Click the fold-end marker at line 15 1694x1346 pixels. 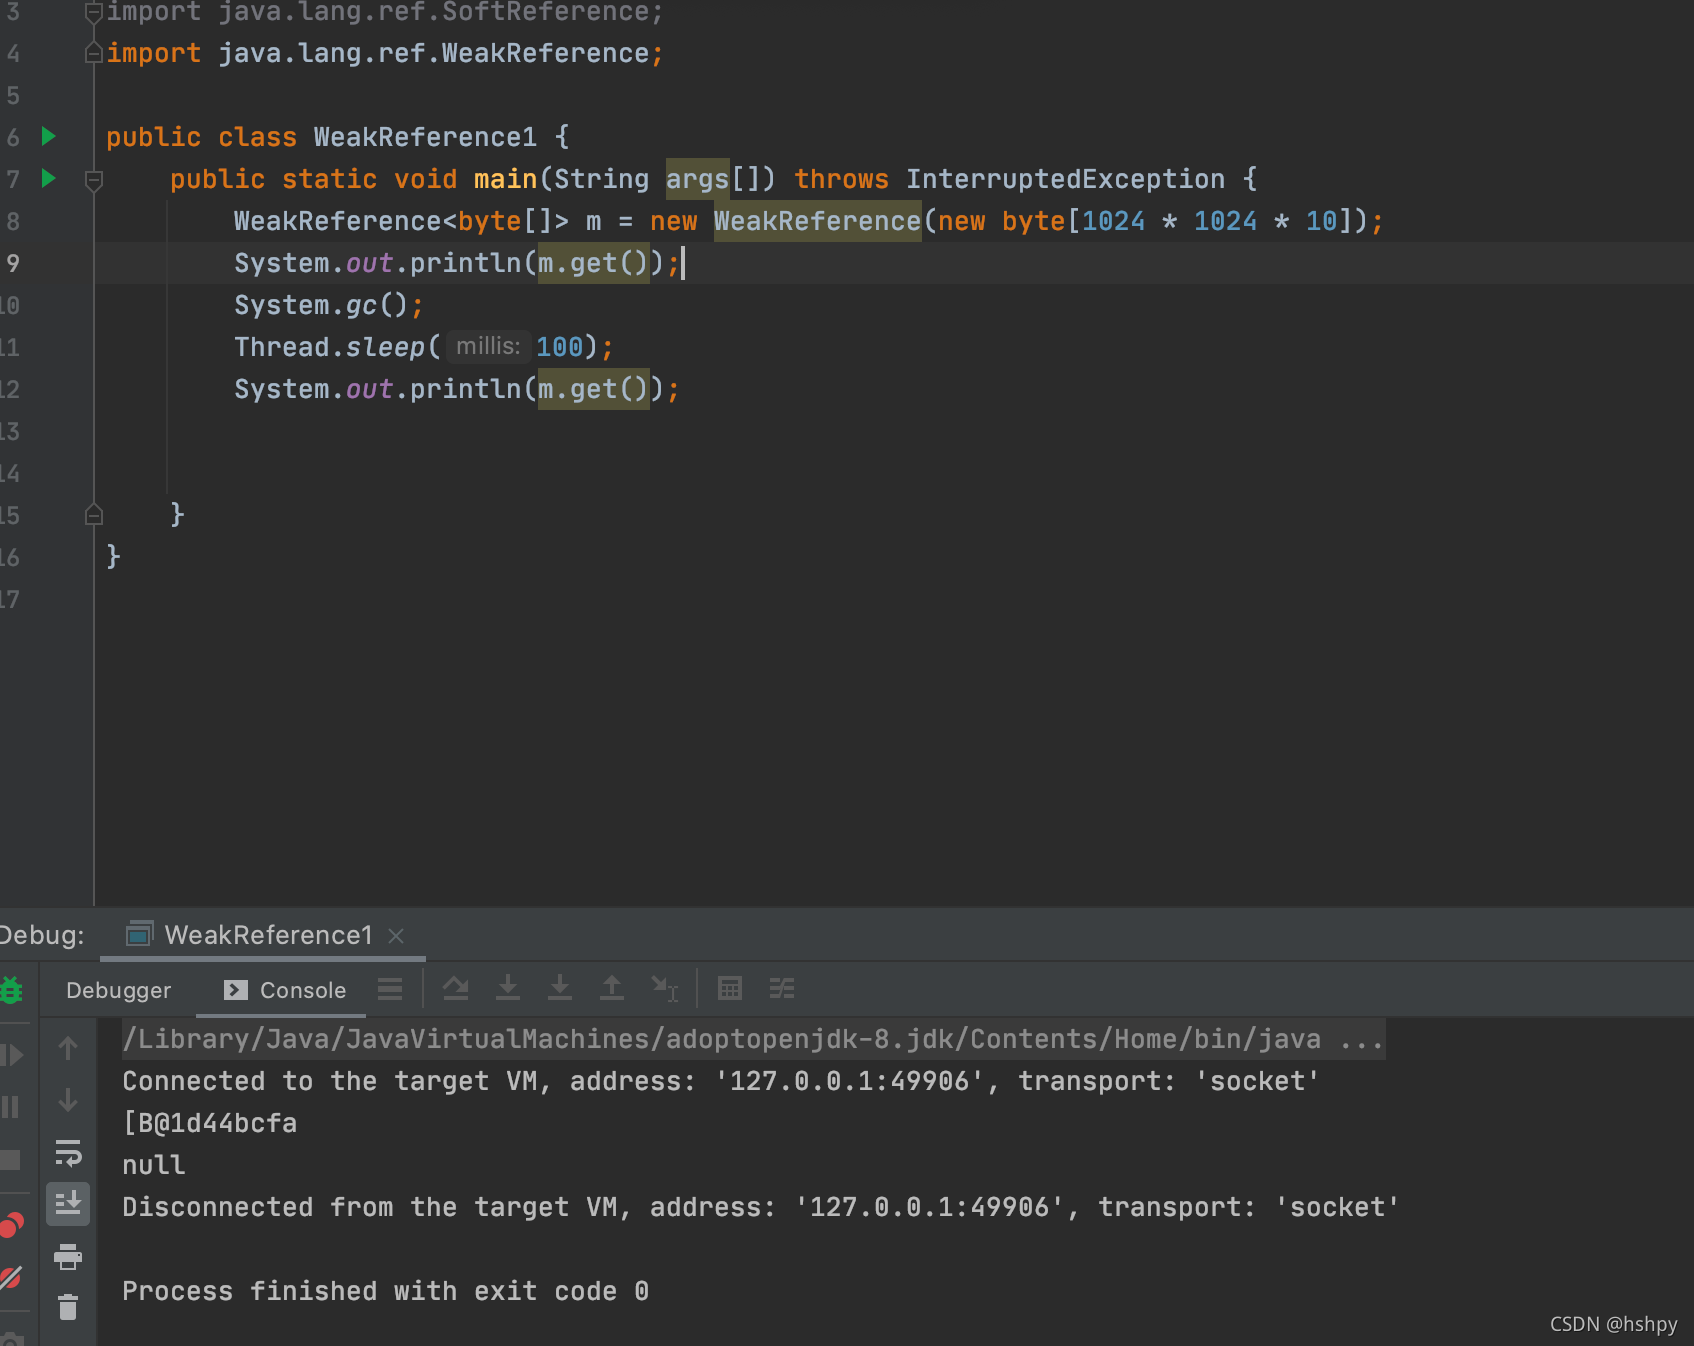[x=94, y=515]
